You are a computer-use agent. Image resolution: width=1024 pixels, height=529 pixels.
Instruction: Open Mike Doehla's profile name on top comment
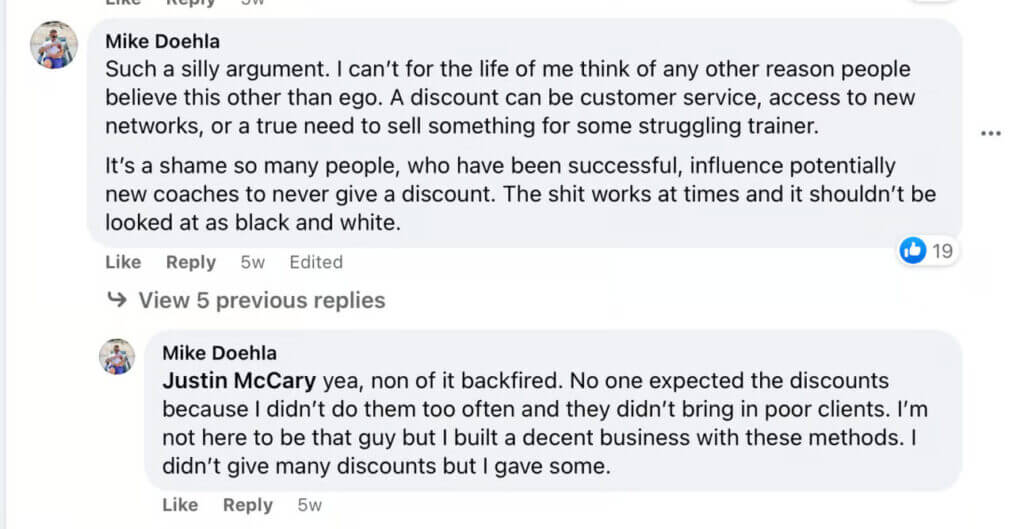[x=162, y=42]
